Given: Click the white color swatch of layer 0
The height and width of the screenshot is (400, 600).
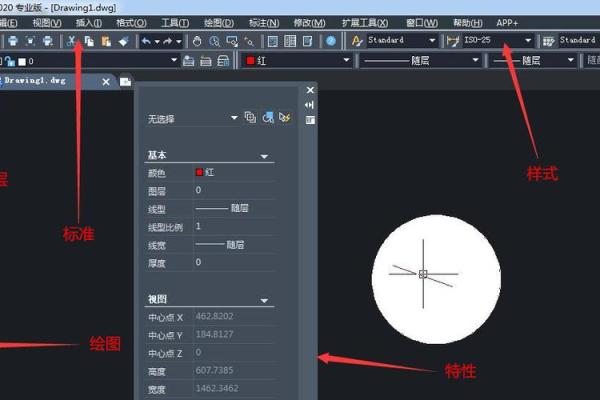Looking at the screenshot, I should (22, 62).
